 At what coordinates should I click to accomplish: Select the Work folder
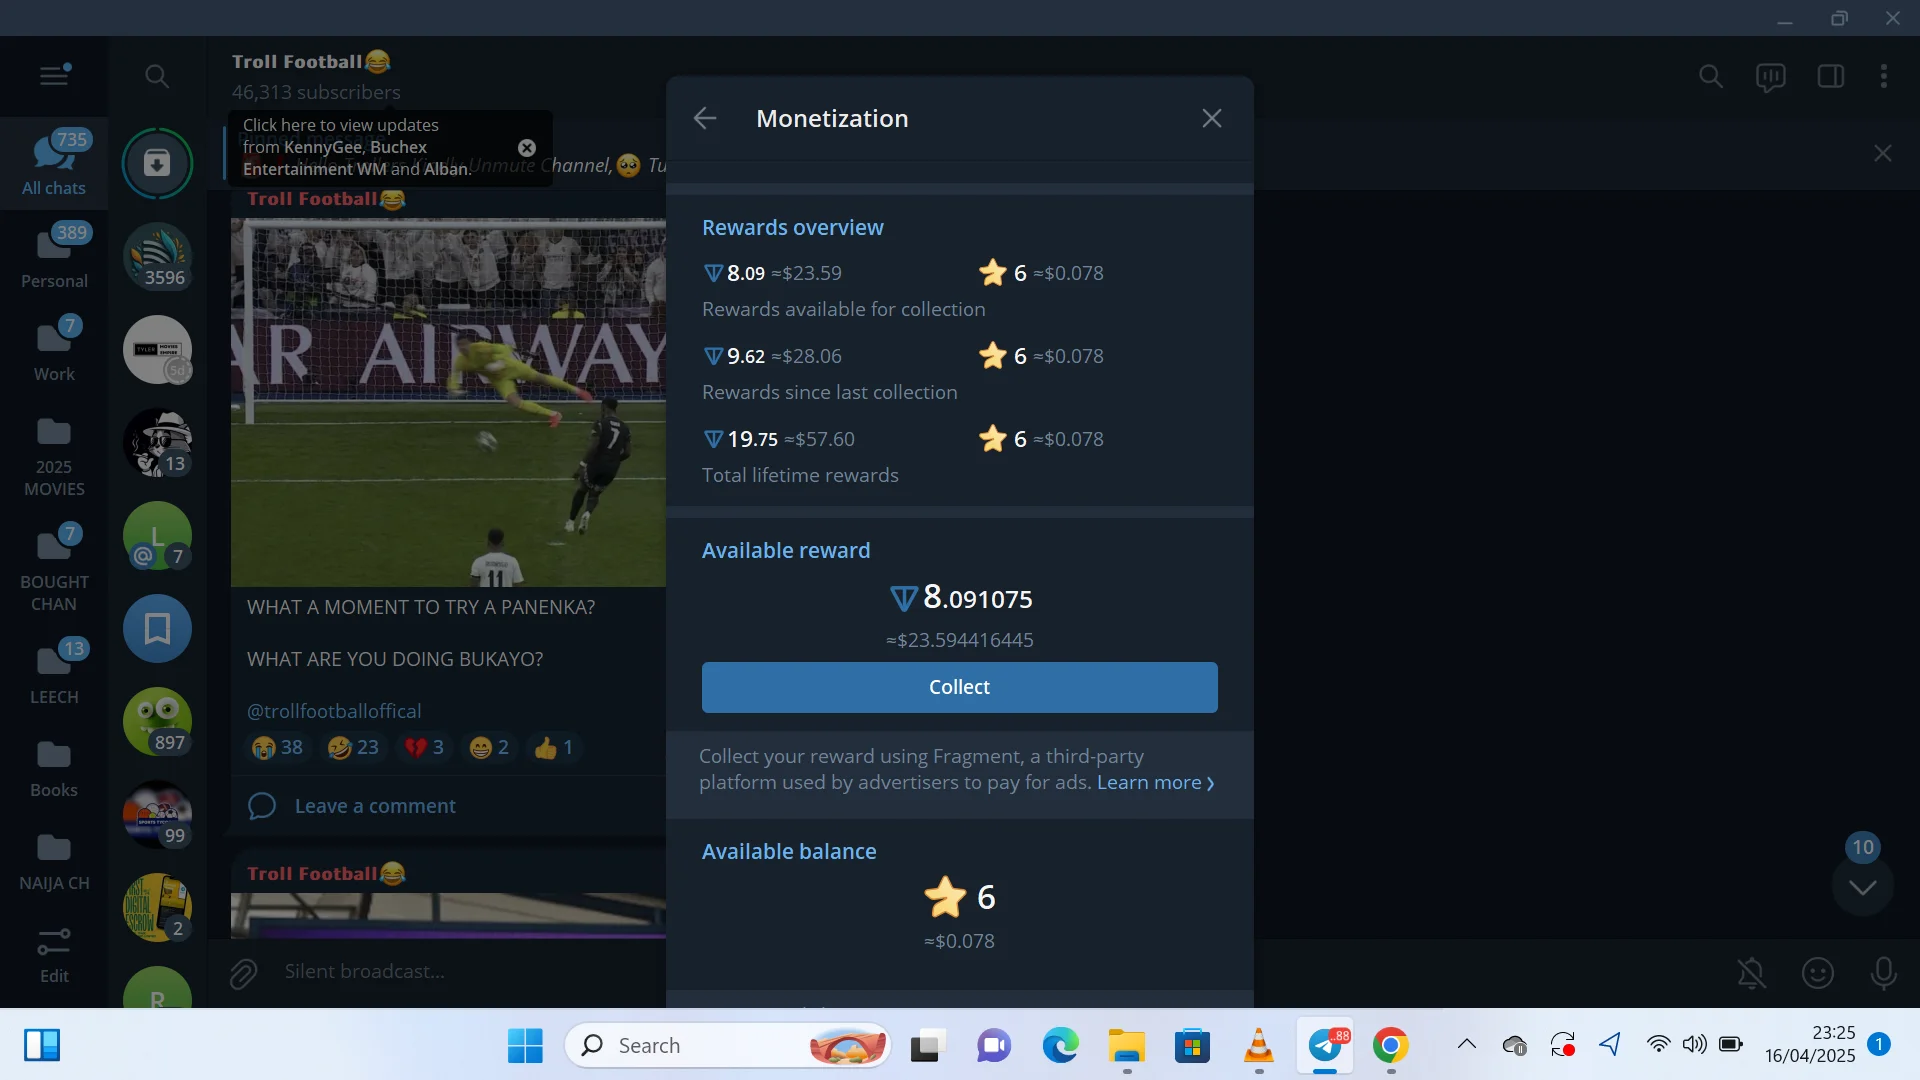[54, 349]
